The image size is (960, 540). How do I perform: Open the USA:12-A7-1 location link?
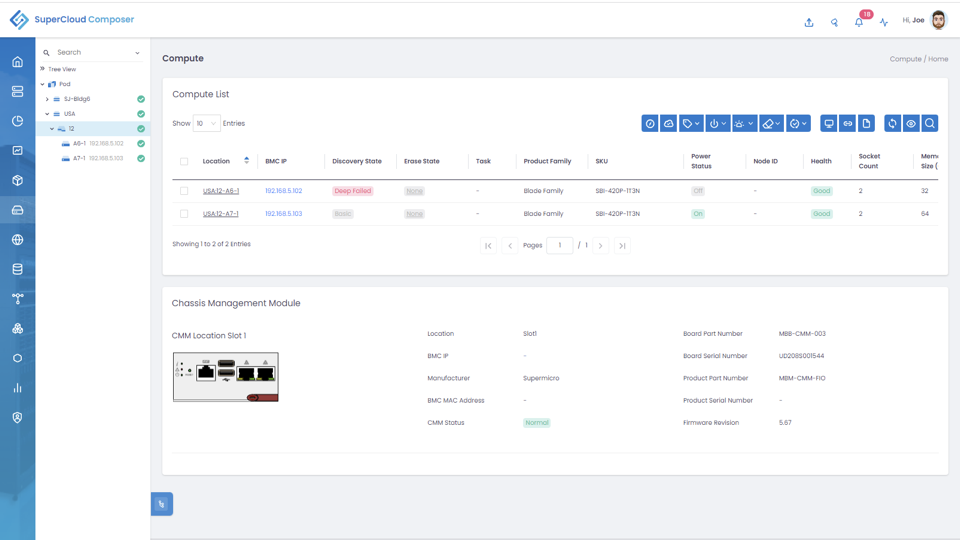(220, 214)
